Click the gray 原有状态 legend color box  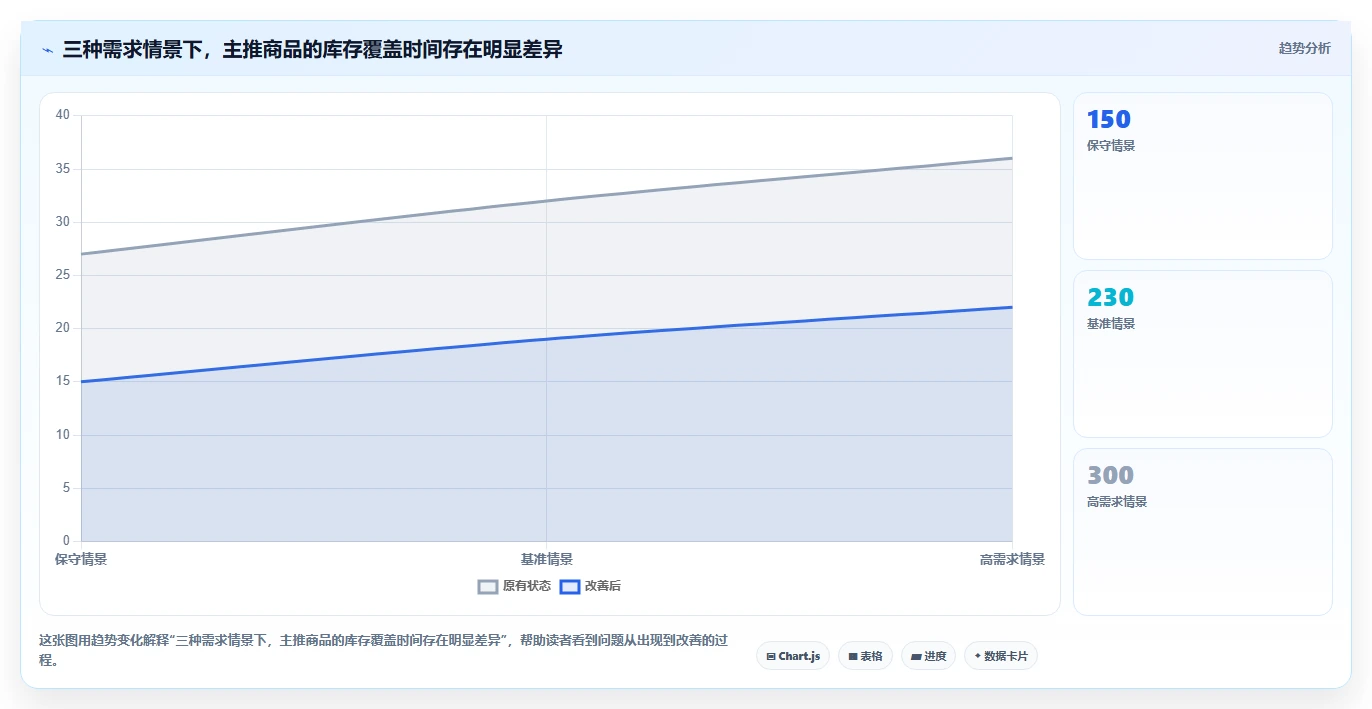coord(488,587)
